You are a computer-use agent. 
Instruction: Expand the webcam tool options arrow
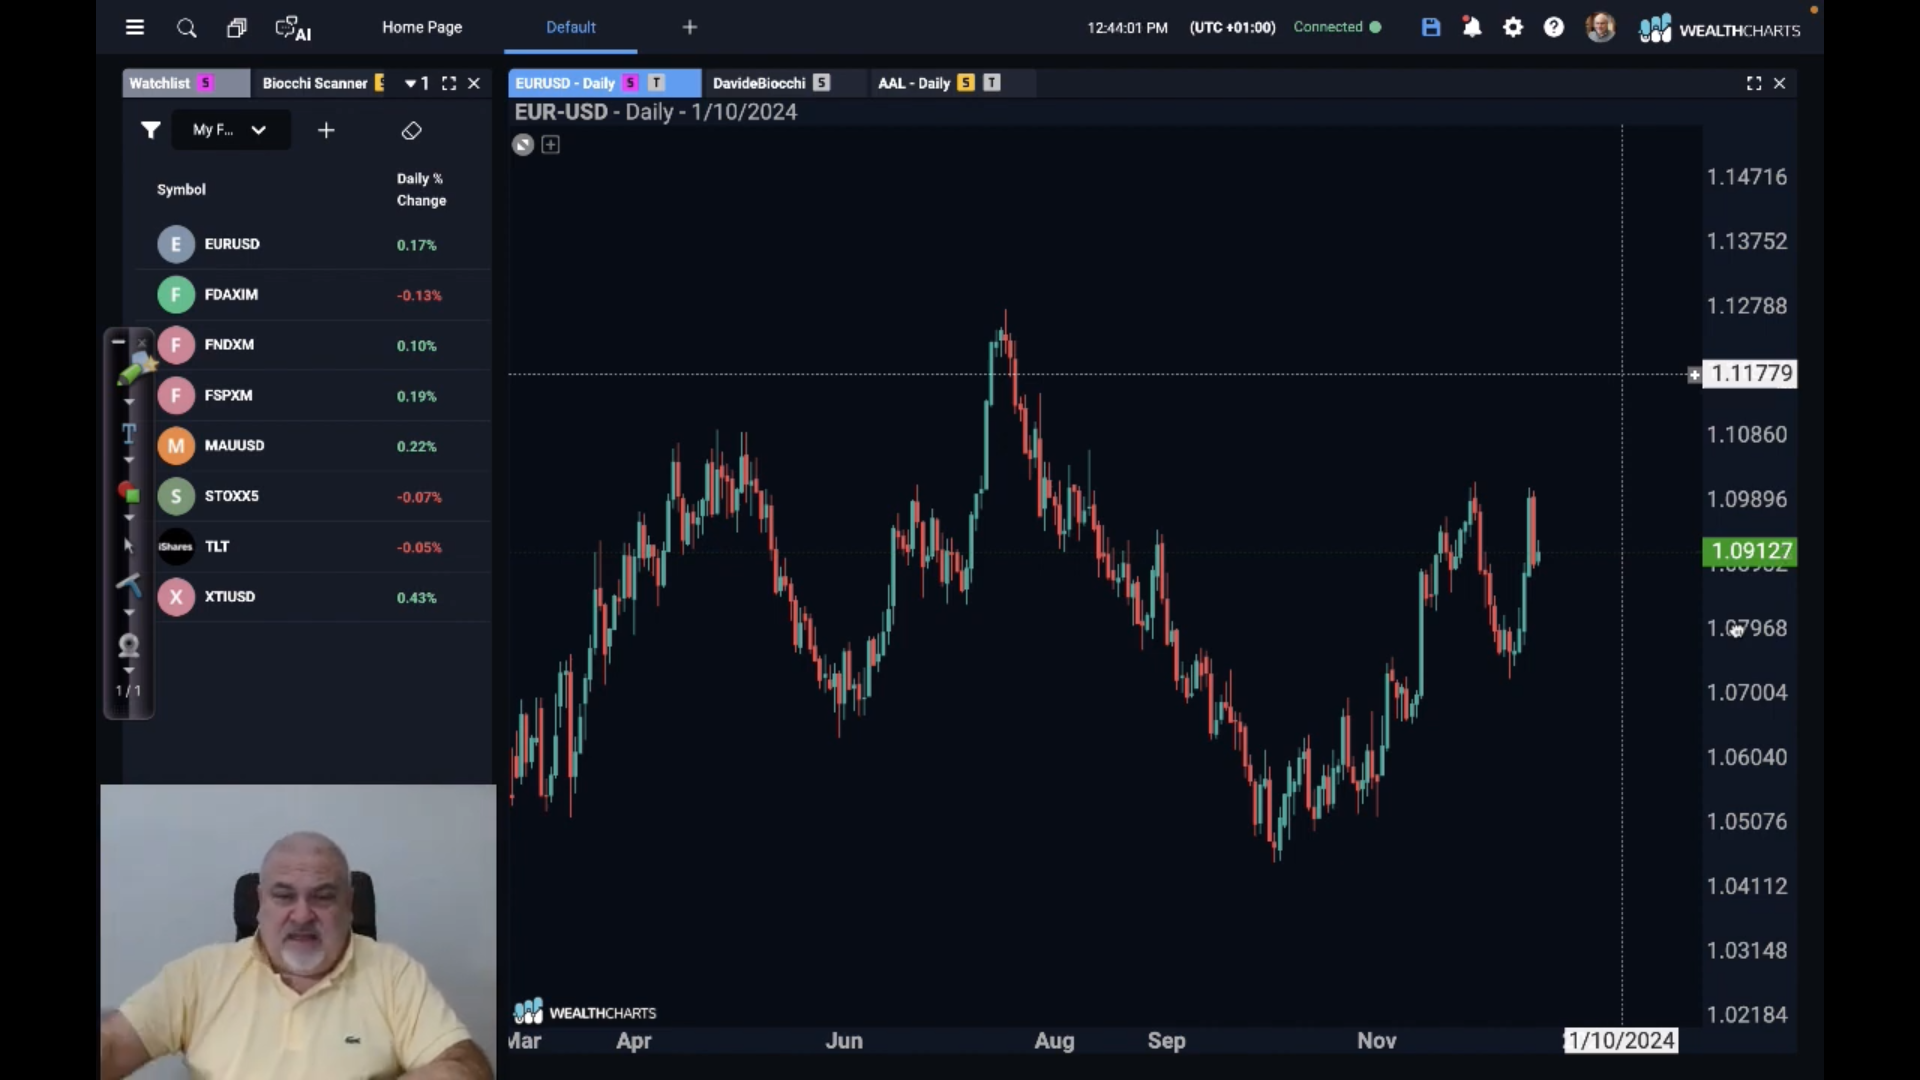pos(129,671)
